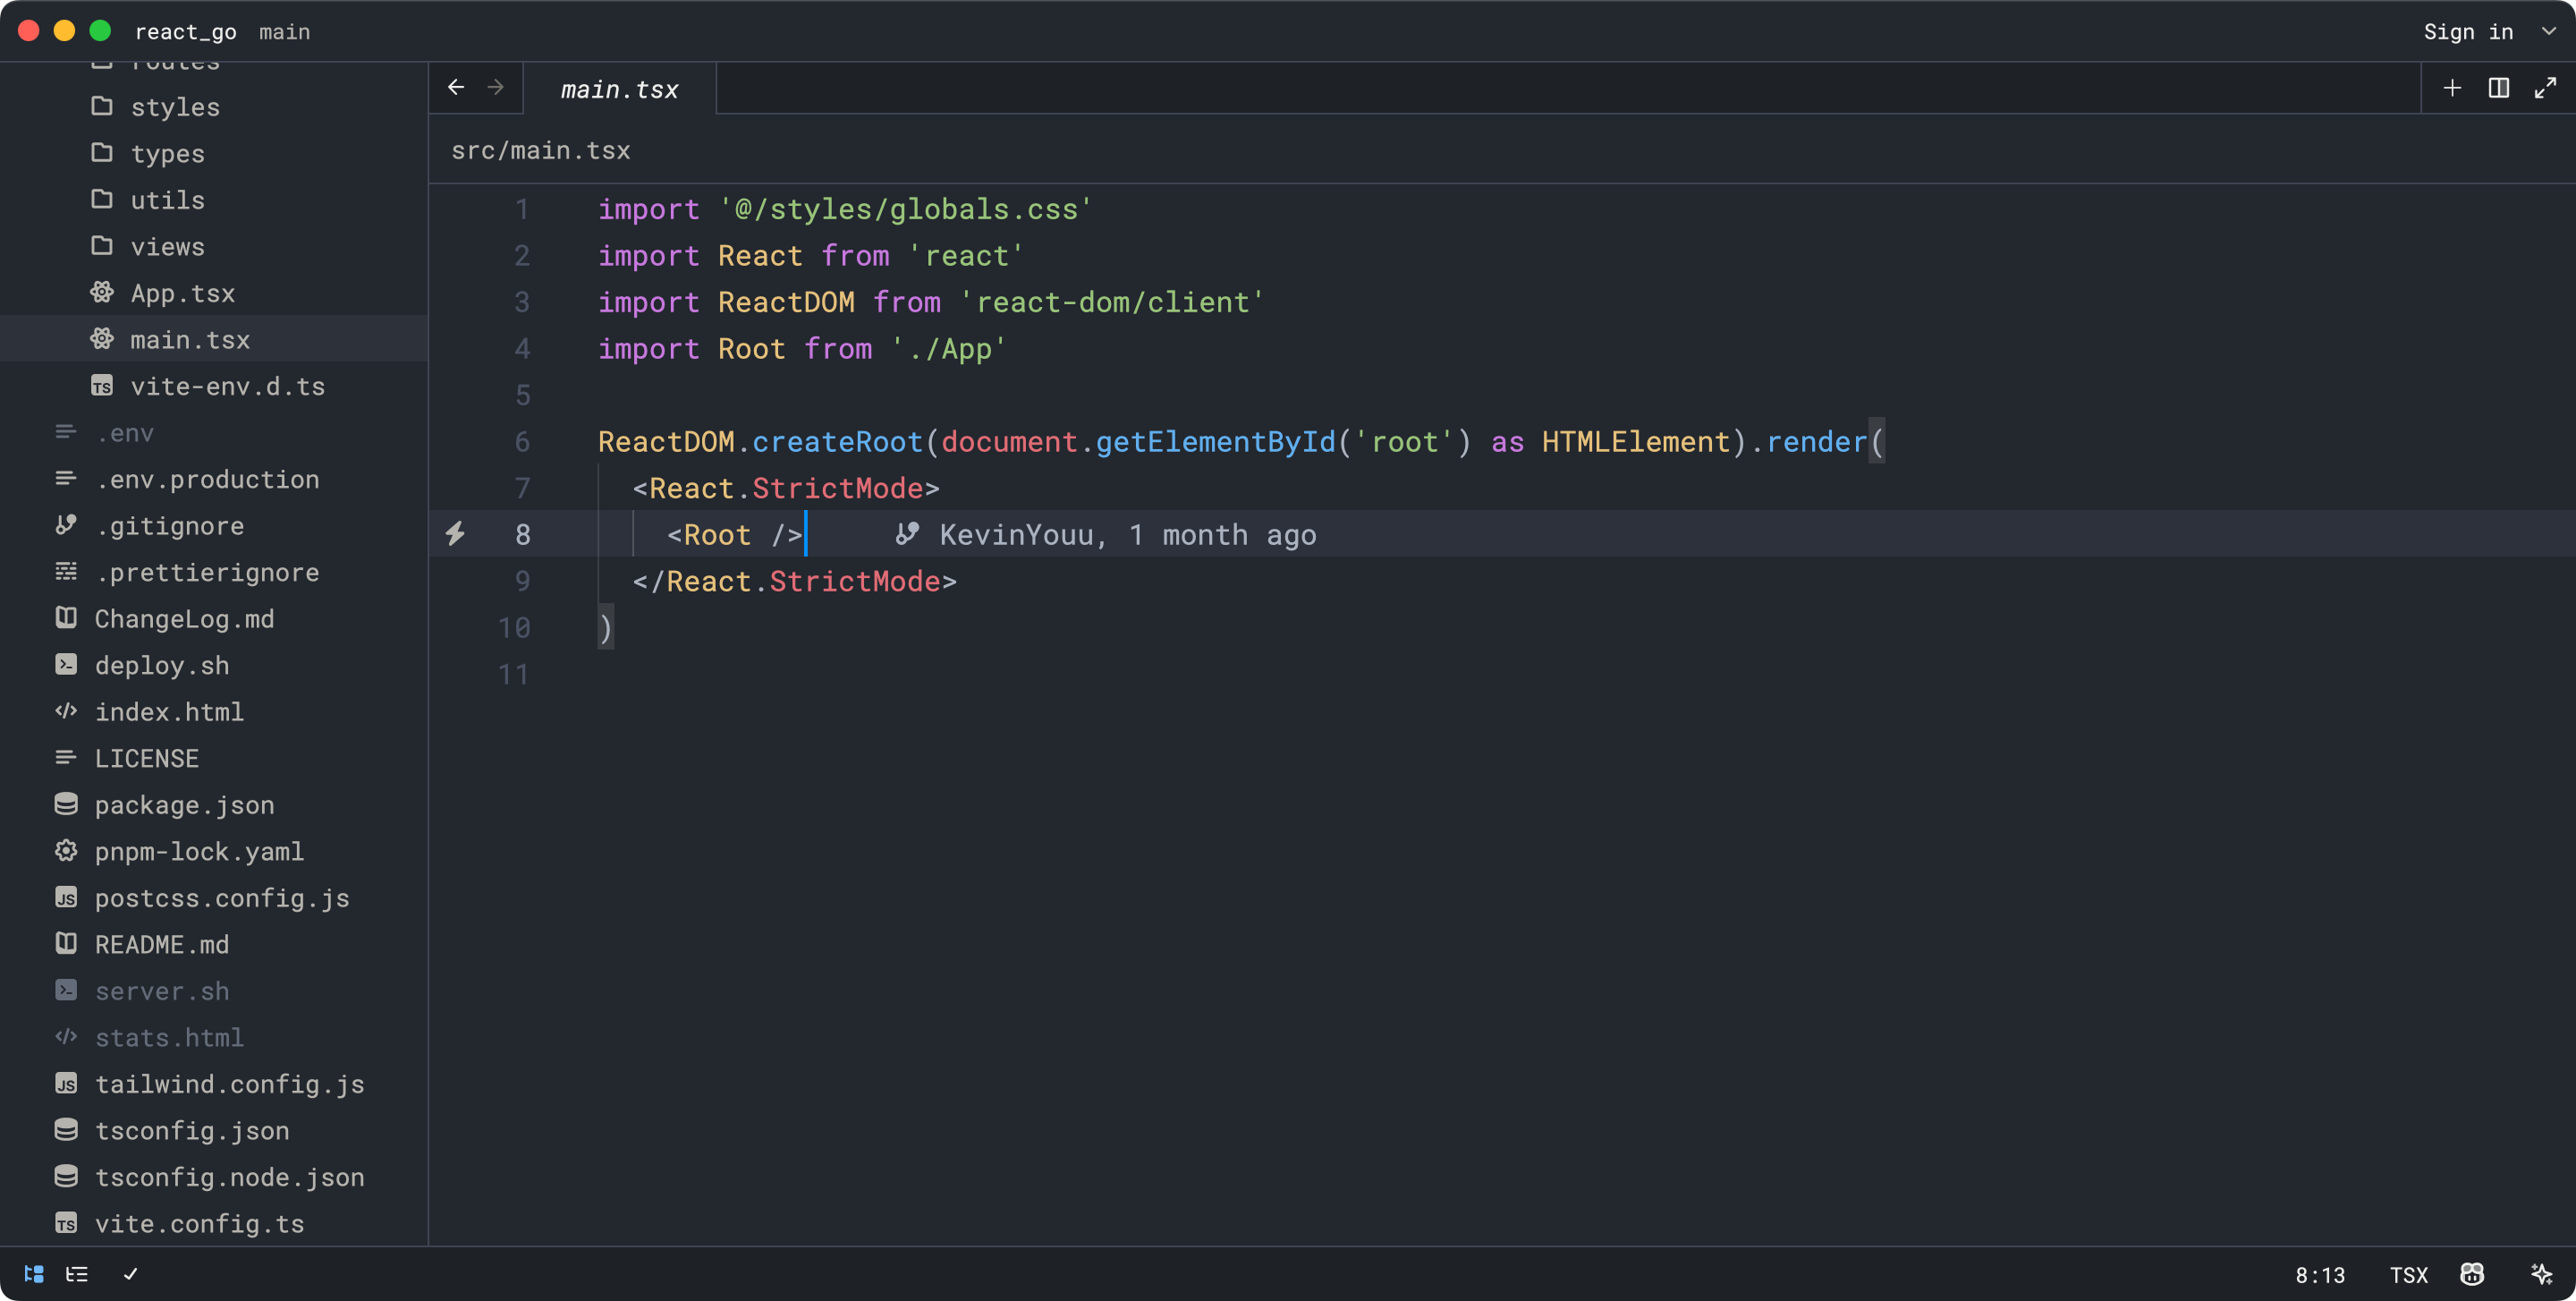Image resolution: width=2576 pixels, height=1301 pixels.
Task: Open TSX language selector in status bar
Action: (x=2408, y=1275)
